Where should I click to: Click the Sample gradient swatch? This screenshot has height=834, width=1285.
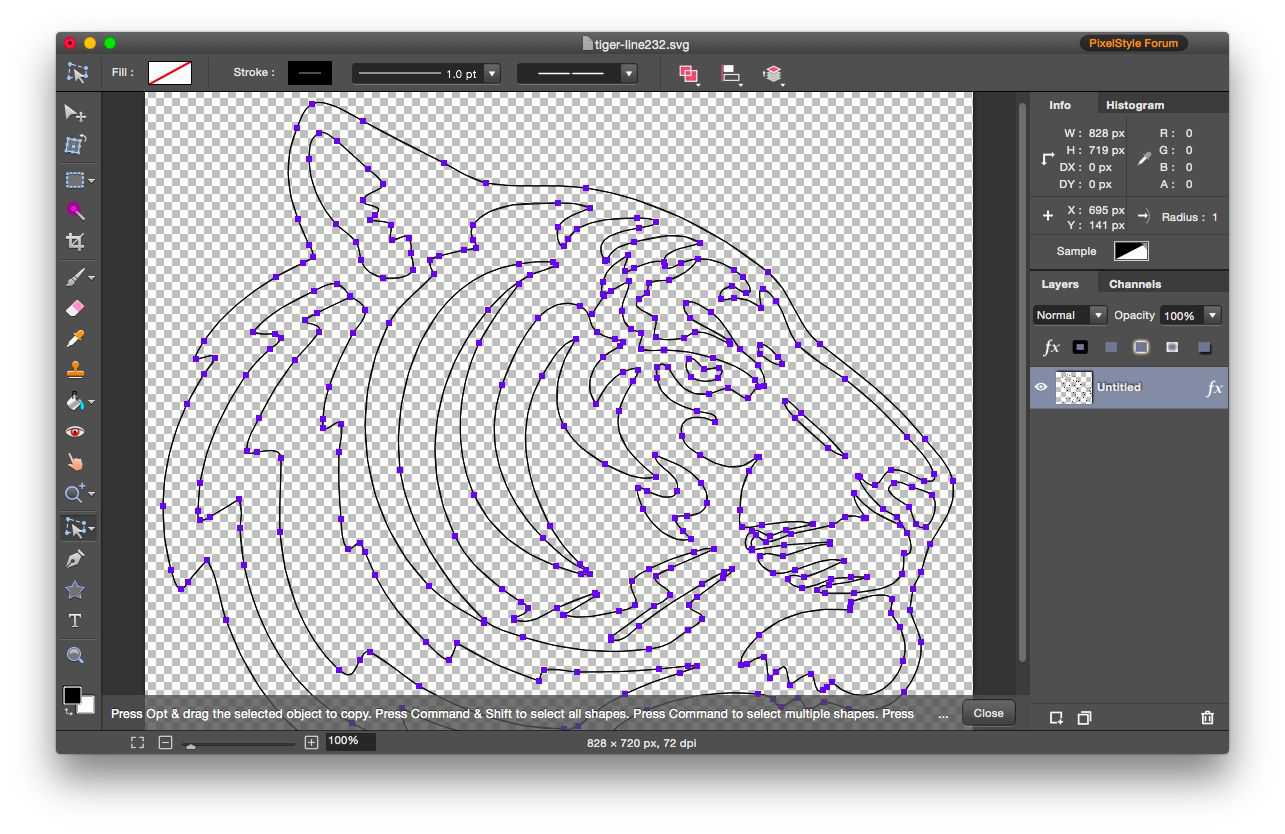click(x=1132, y=251)
